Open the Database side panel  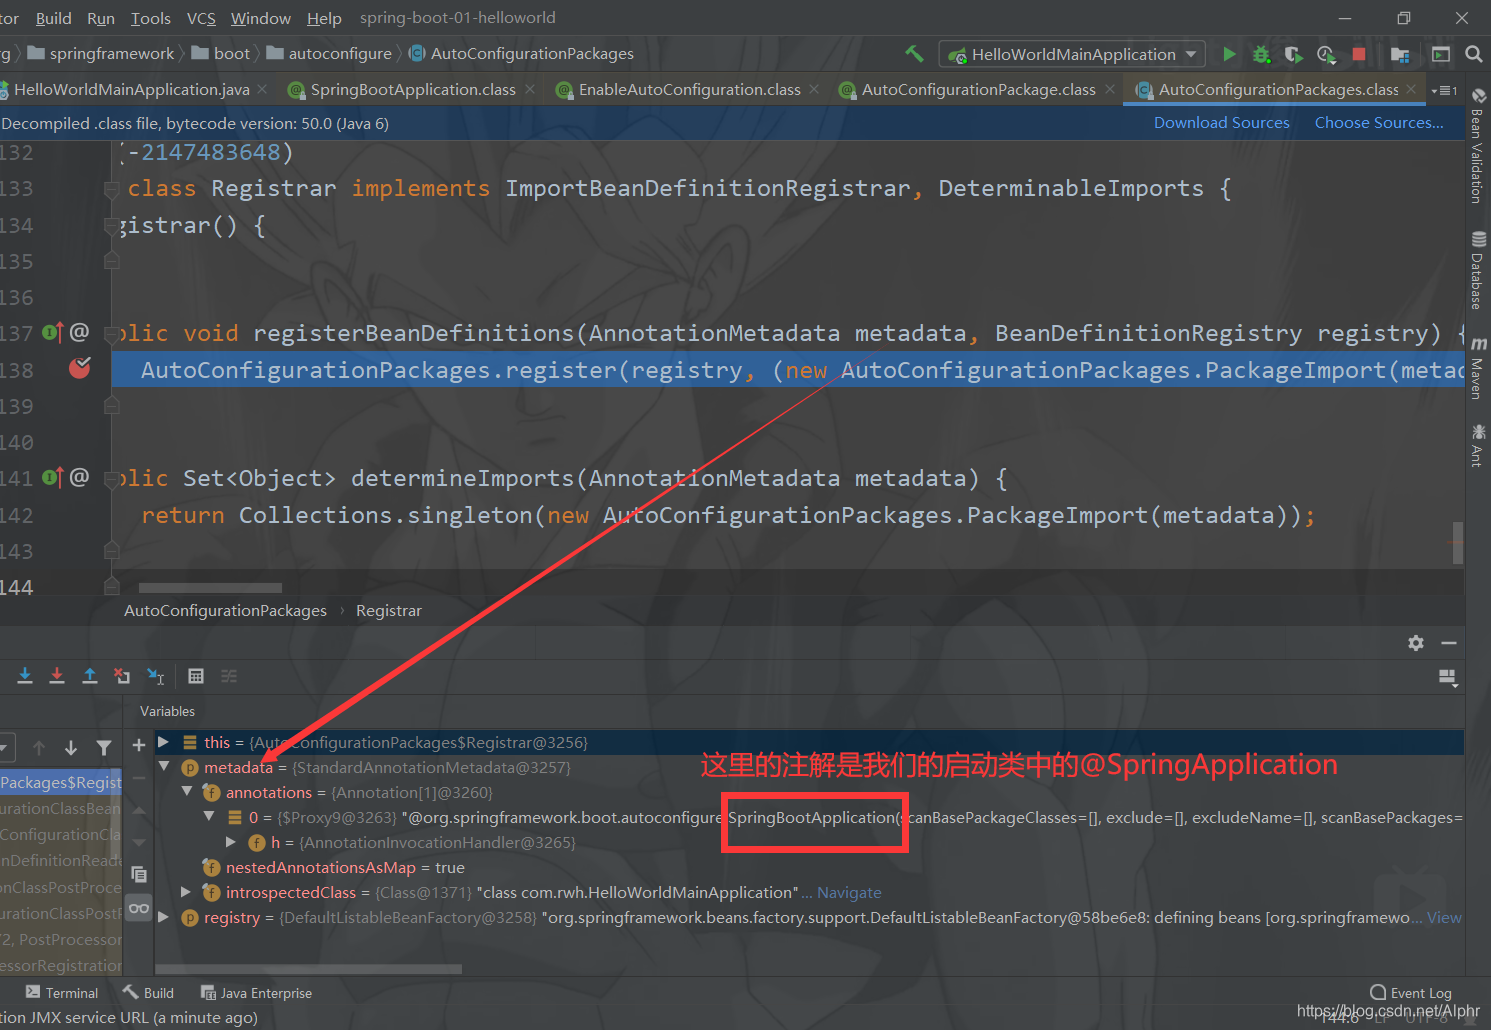[1478, 270]
